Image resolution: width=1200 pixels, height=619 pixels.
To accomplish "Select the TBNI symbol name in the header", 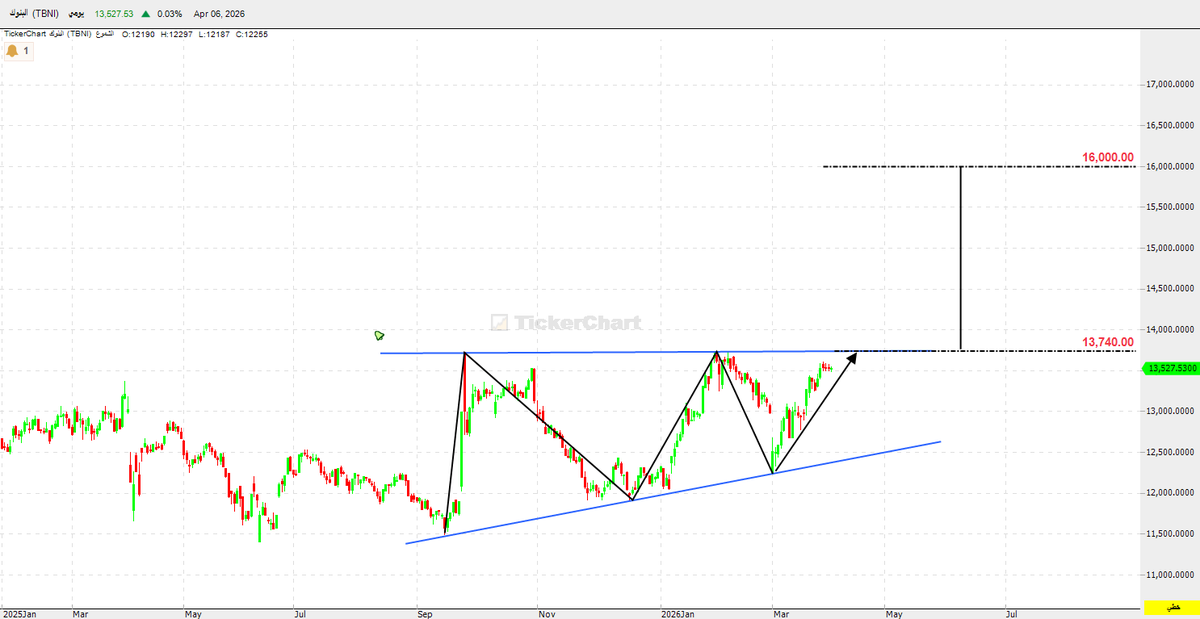I will pyautogui.click(x=34, y=14).
